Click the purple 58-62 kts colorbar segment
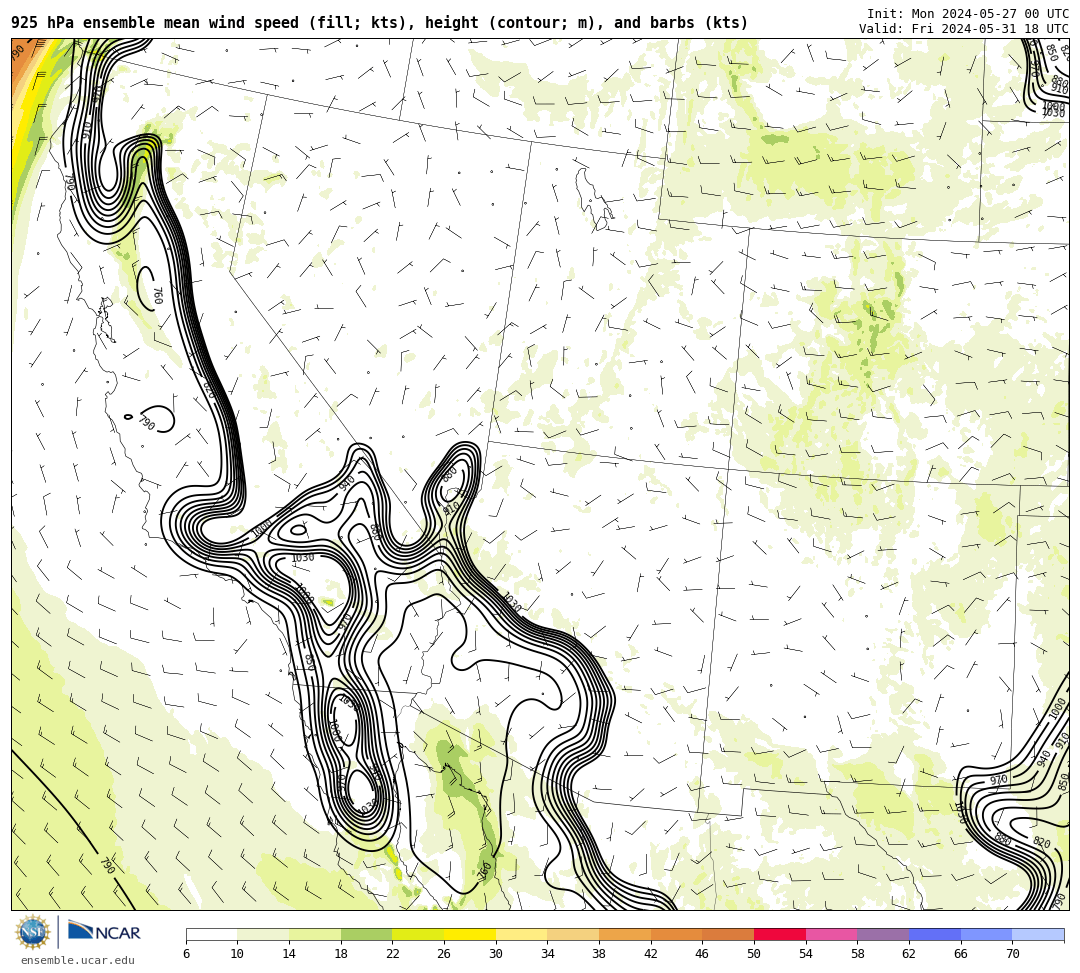Viewport: 1080px width, 973px height. pyautogui.click(x=883, y=934)
